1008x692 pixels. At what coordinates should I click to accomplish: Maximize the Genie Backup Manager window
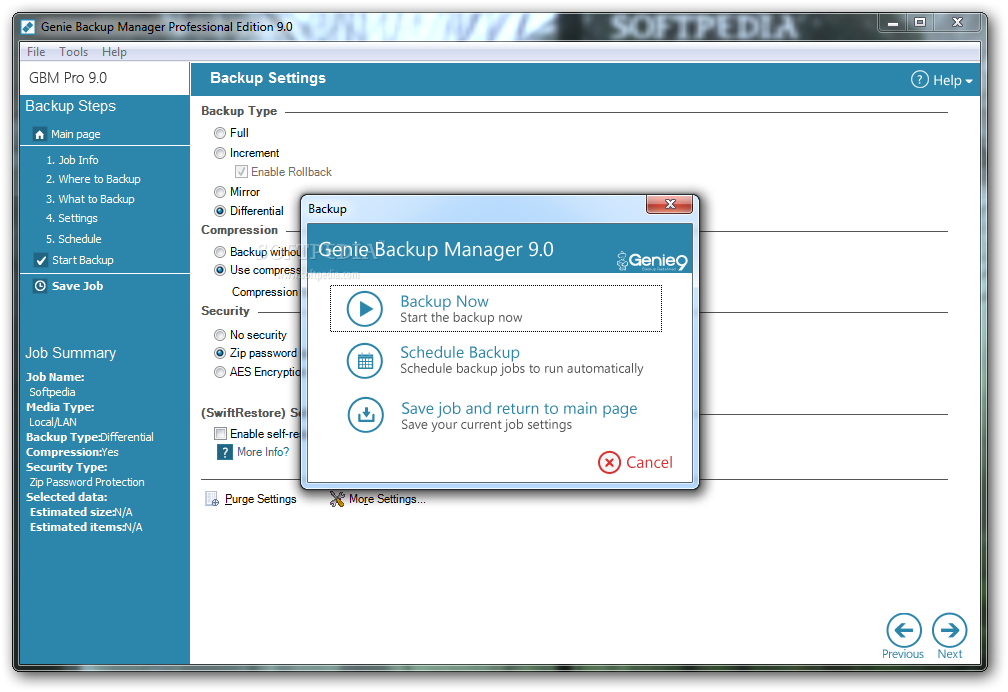coord(920,23)
